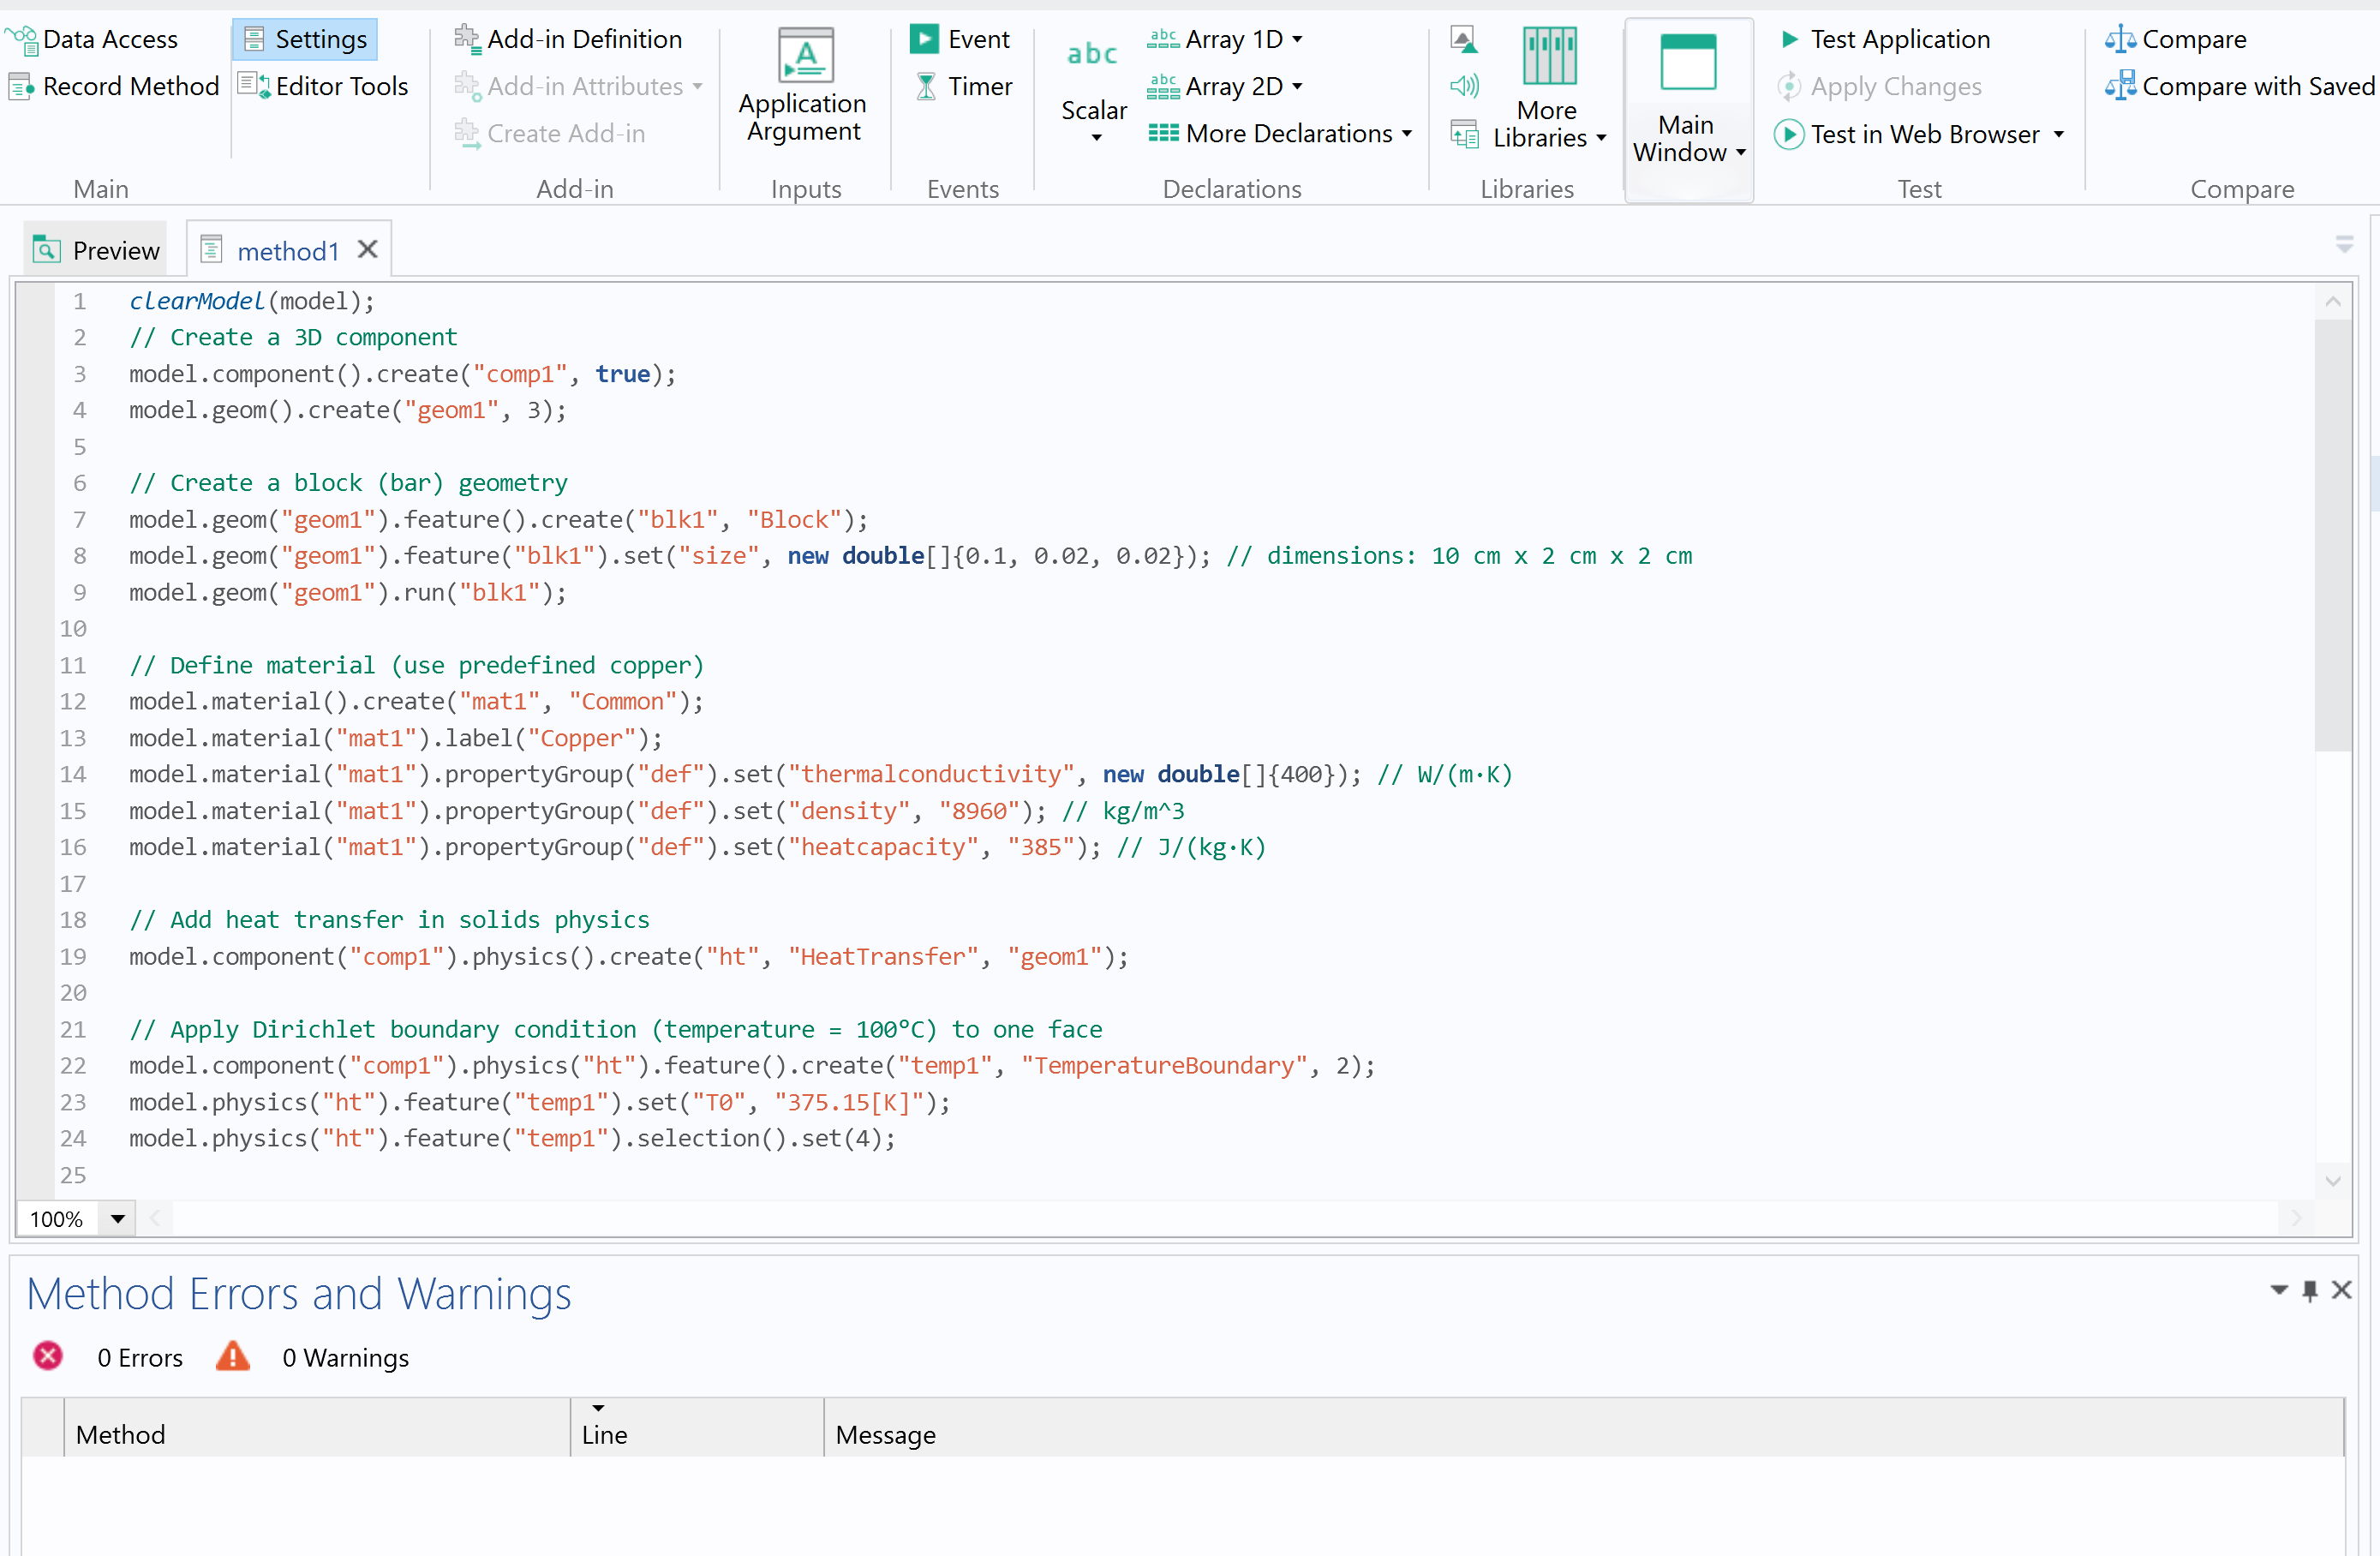Toggle the Settings button

tap(305, 39)
